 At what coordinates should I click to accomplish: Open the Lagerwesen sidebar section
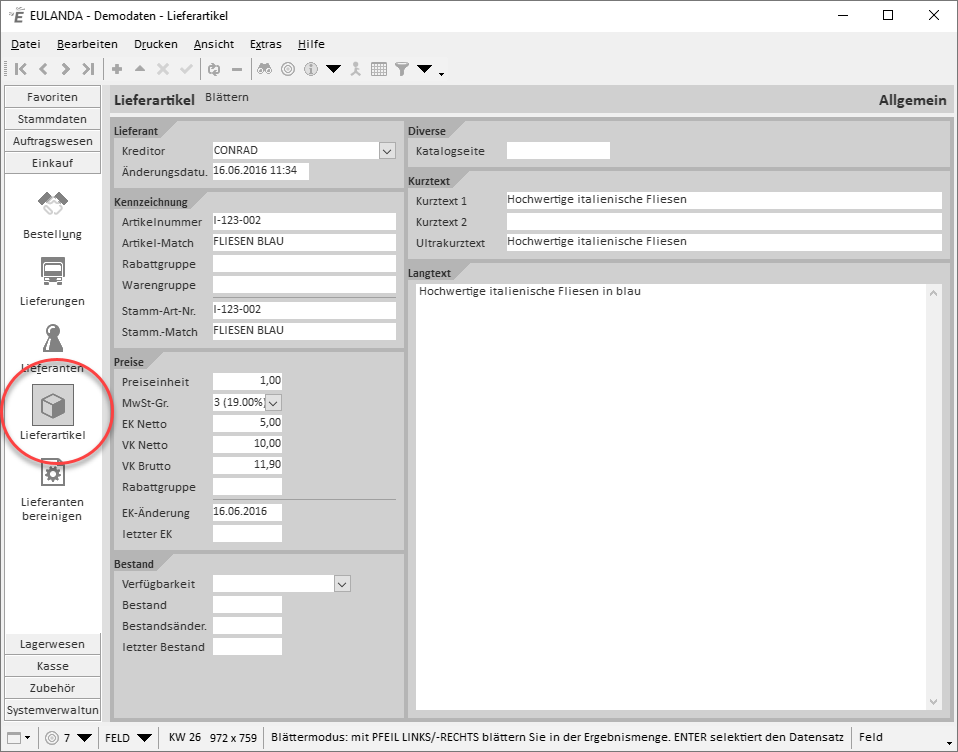pos(53,644)
